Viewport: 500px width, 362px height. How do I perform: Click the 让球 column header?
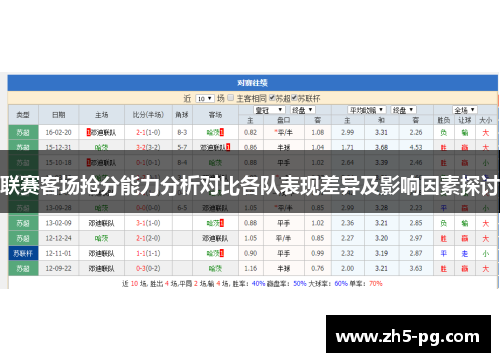(x=465, y=120)
